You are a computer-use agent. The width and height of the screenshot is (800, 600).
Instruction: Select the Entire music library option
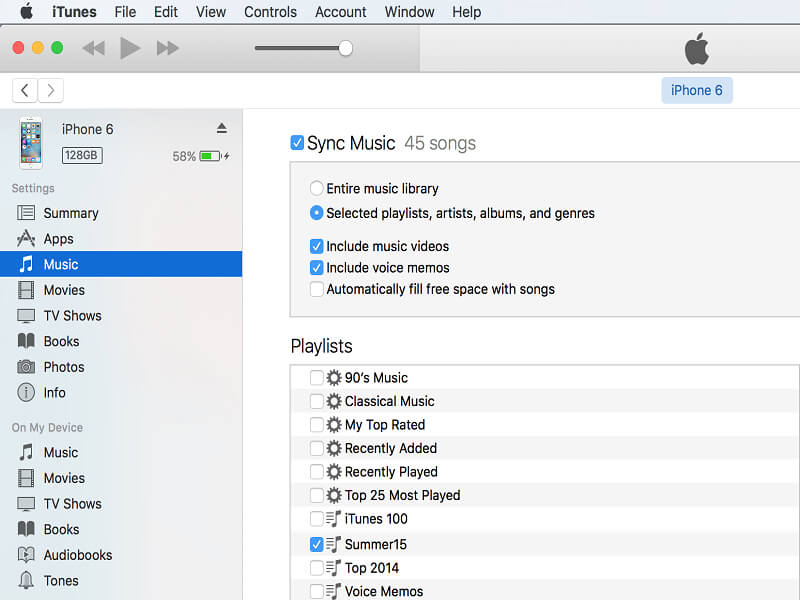click(x=317, y=188)
